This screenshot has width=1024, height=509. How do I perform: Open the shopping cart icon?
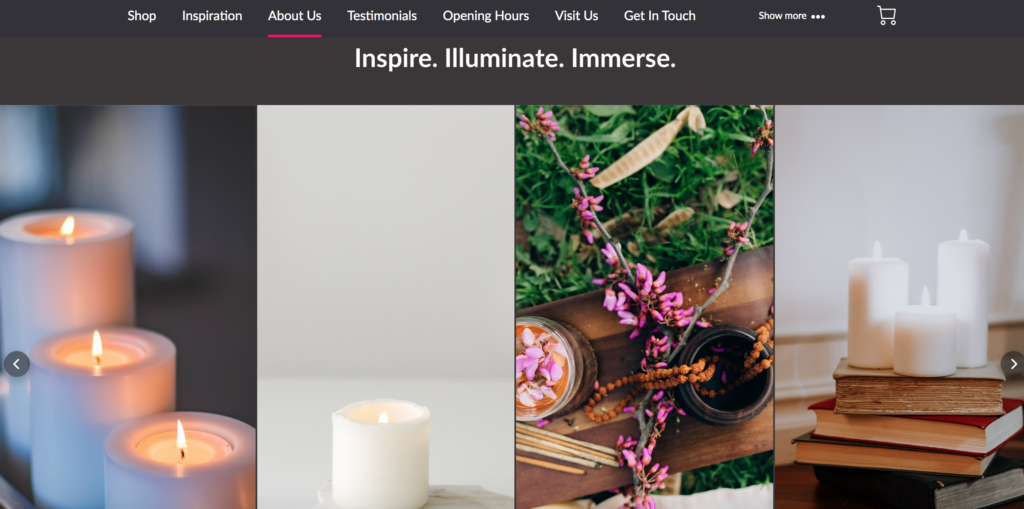click(x=886, y=16)
